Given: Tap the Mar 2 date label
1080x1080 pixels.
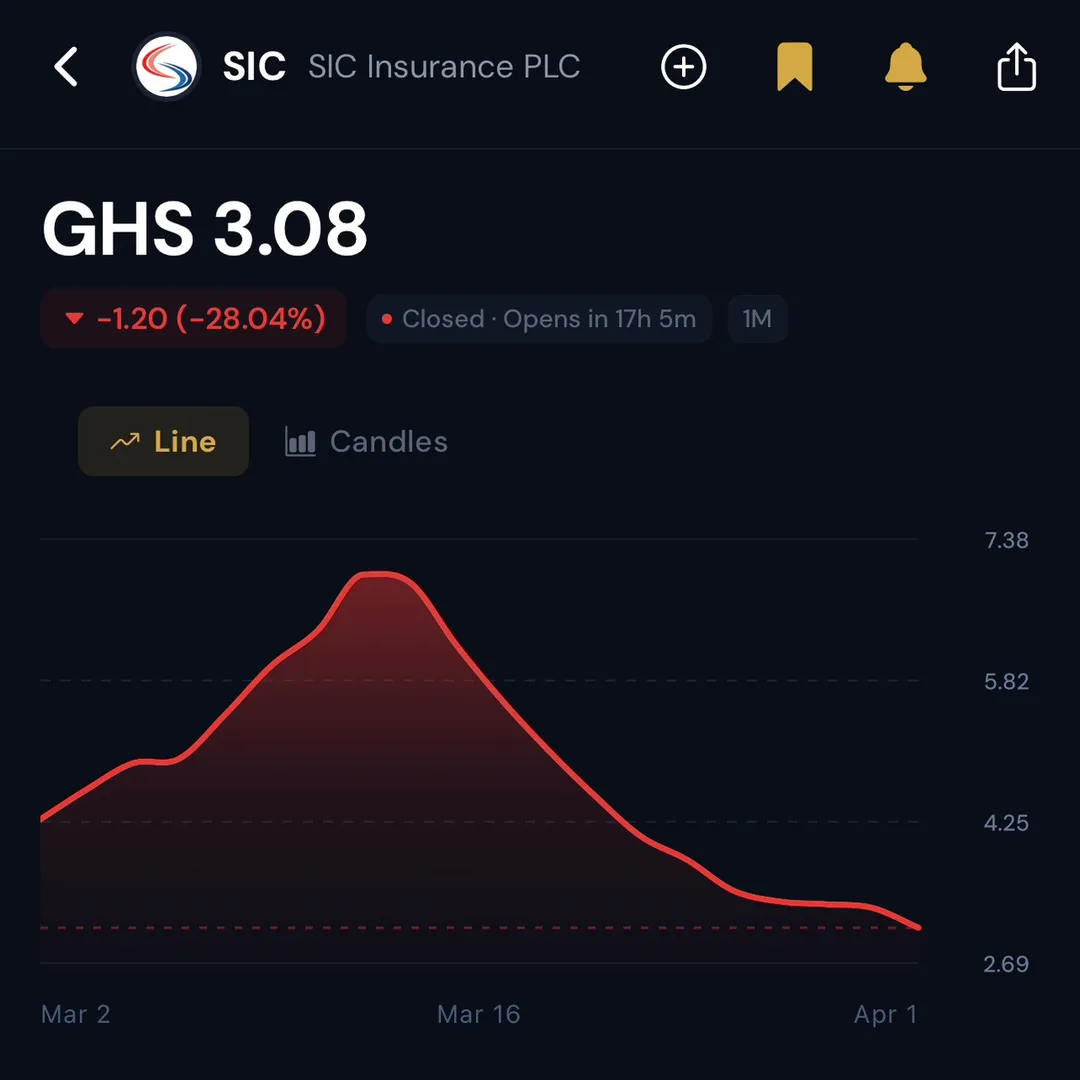Looking at the screenshot, I should click(x=76, y=1014).
